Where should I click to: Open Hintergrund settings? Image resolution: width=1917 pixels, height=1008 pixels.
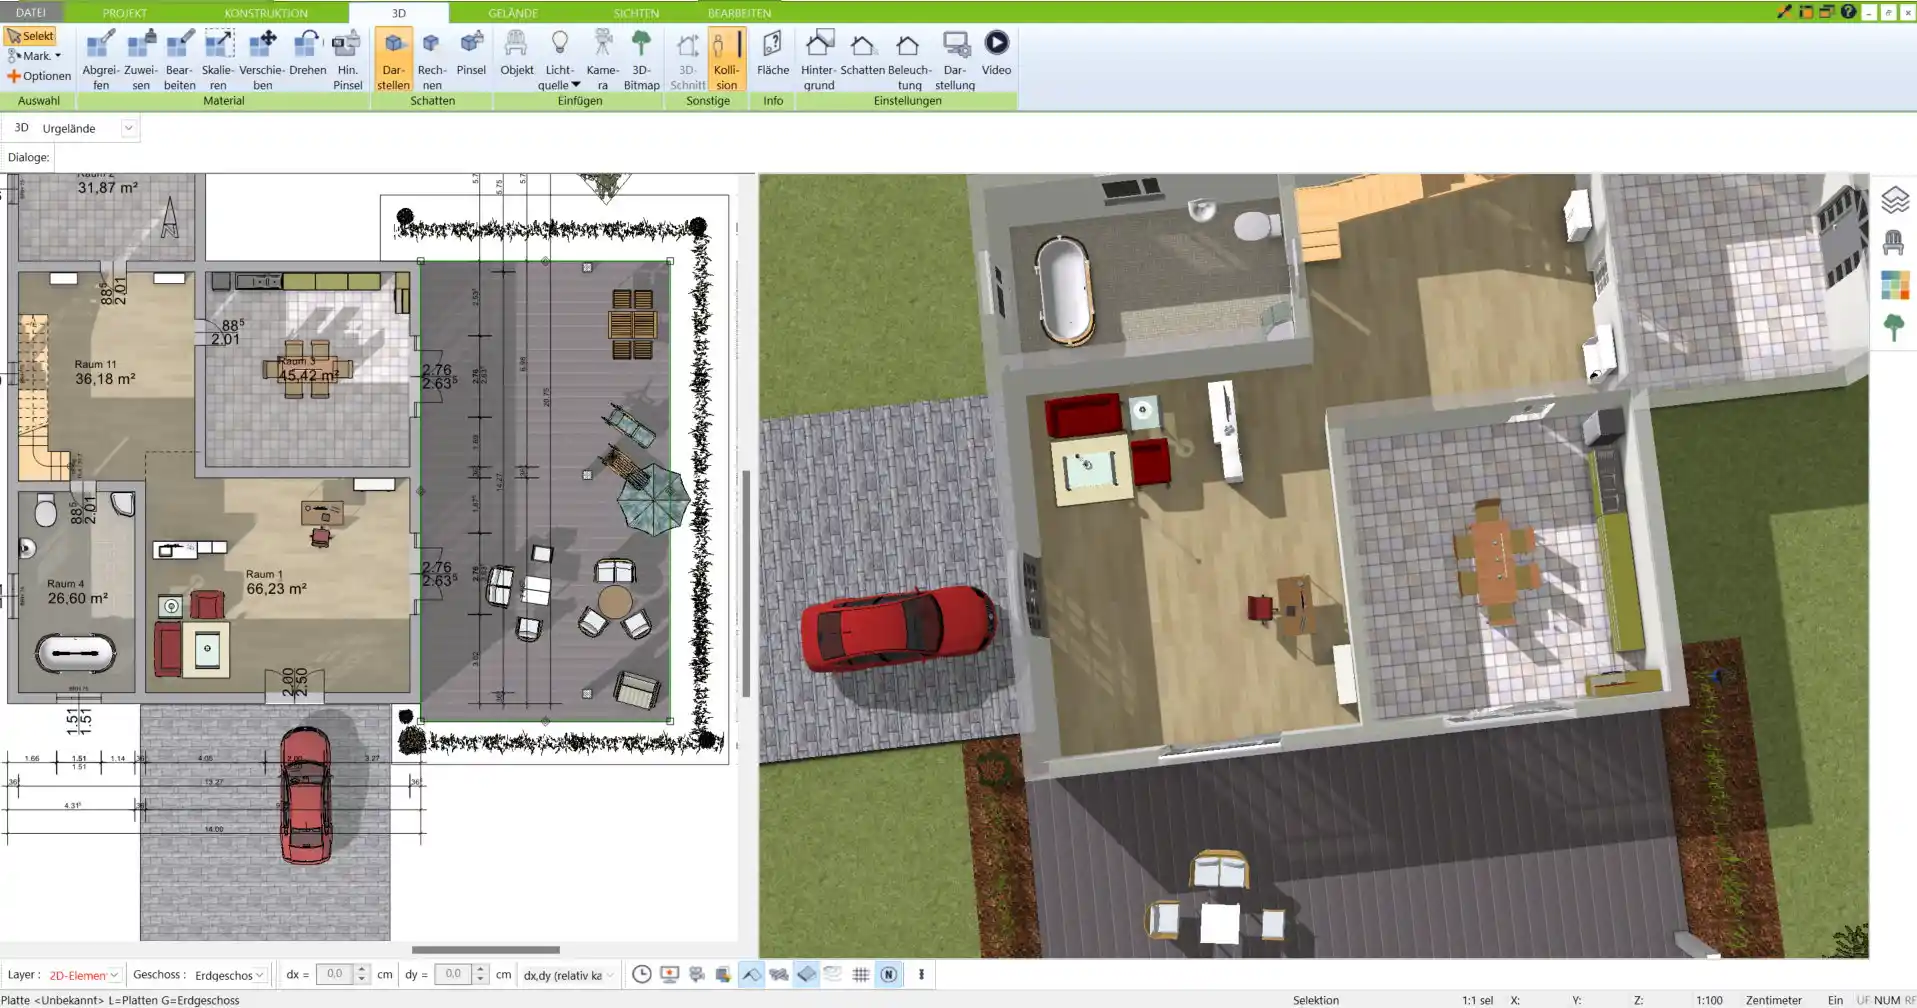pyautogui.click(x=818, y=59)
